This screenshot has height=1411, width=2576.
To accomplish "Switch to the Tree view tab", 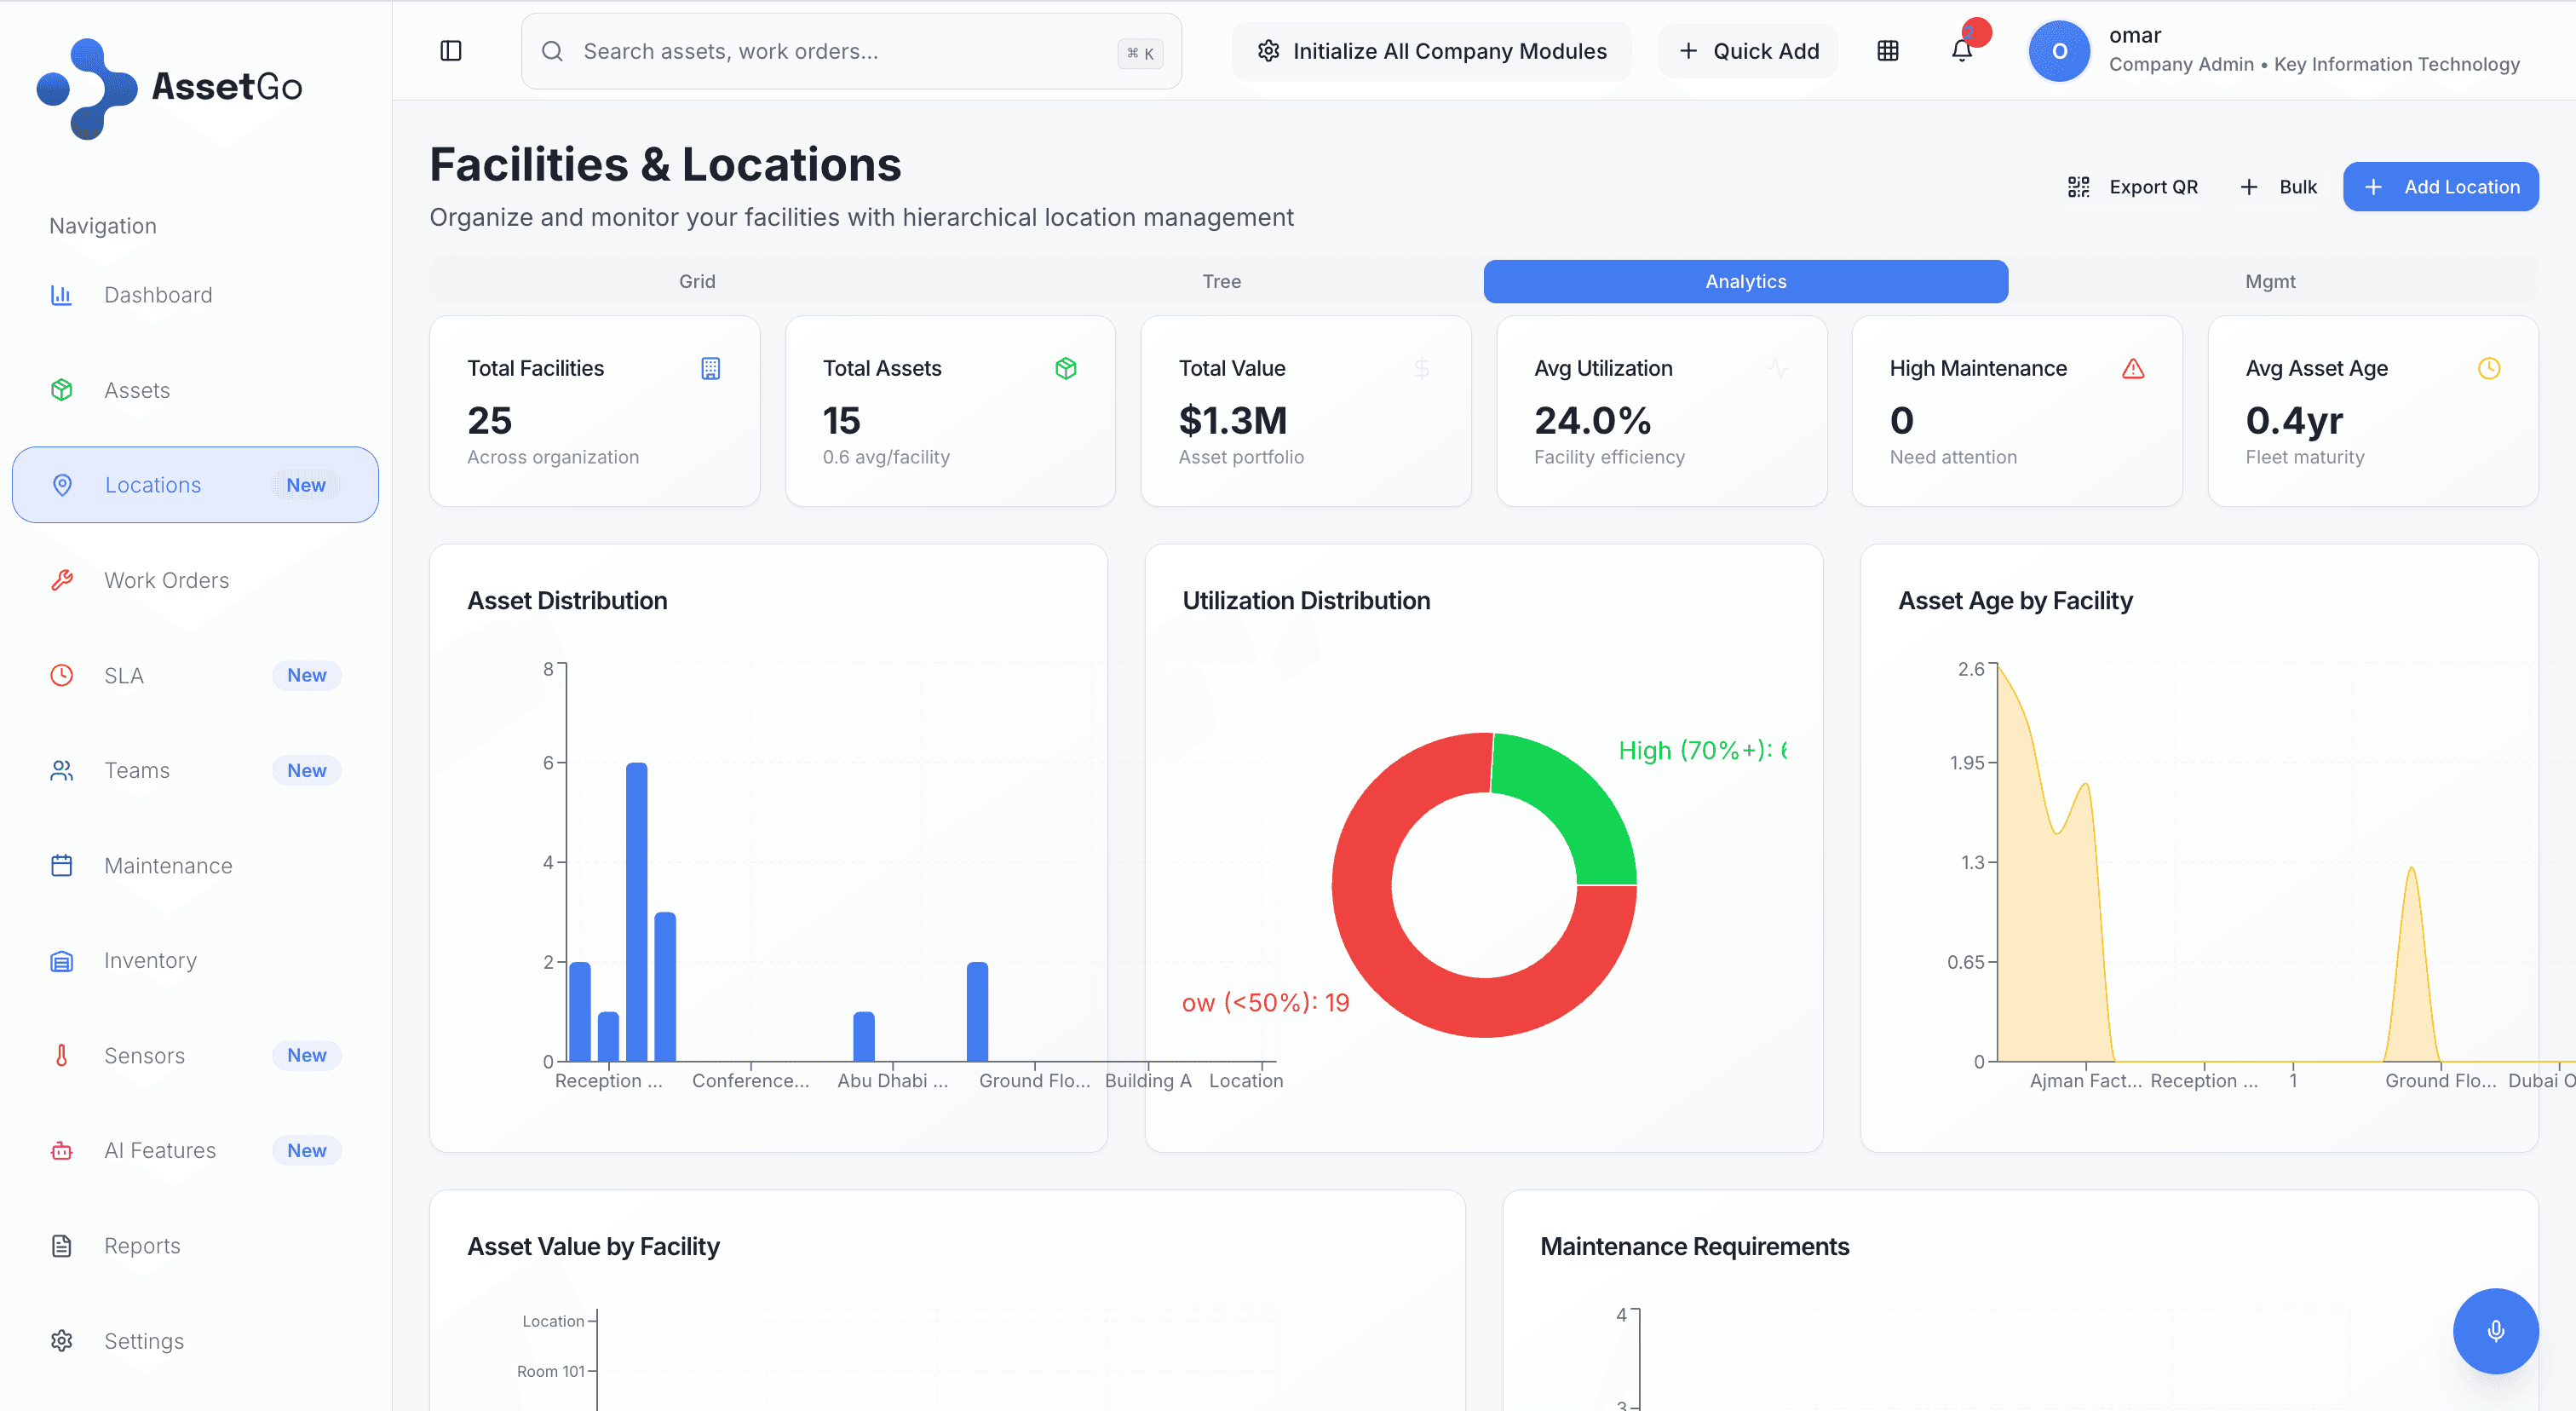I will 1221,281.
